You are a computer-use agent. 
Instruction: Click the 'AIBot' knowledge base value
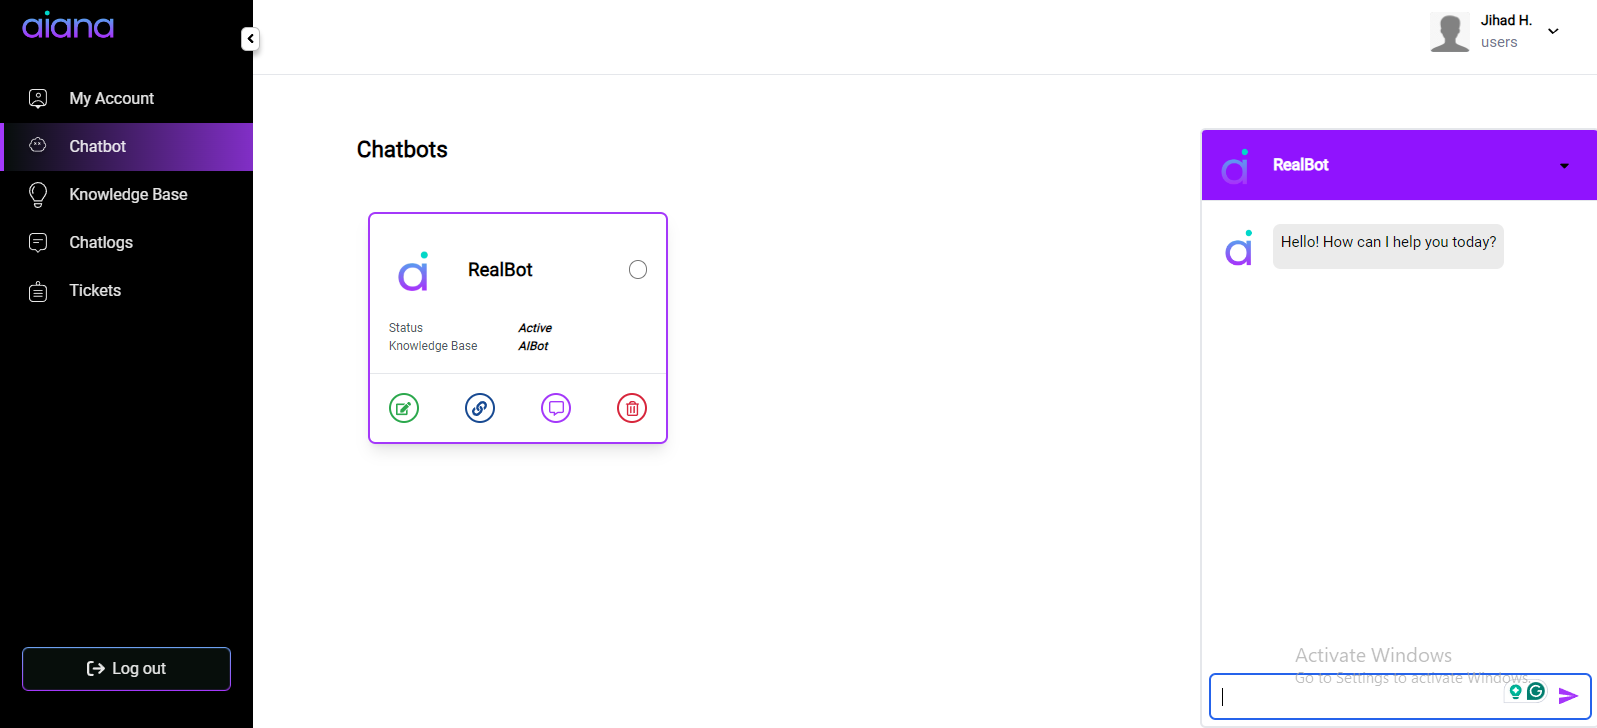point(533,346)
